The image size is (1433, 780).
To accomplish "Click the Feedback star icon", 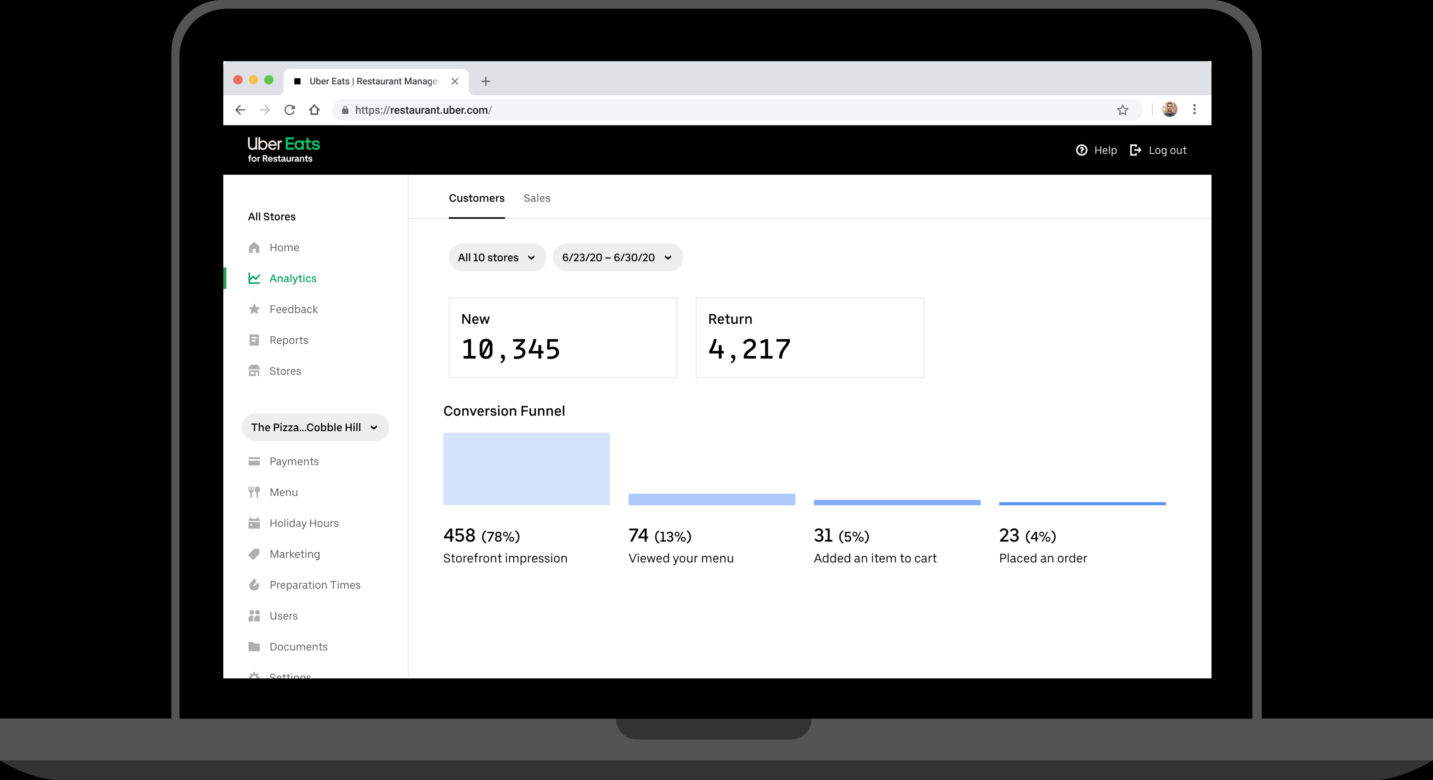I will tap(254, 309).
